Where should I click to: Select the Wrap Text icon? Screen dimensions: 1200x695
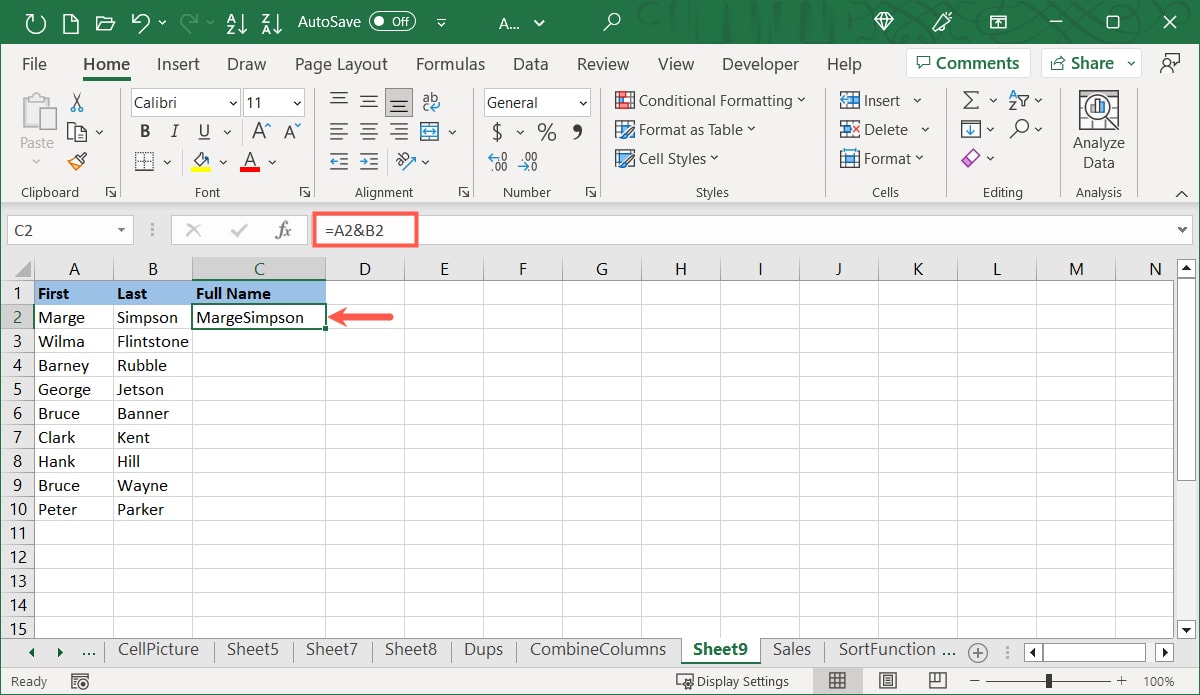(430, 100)
